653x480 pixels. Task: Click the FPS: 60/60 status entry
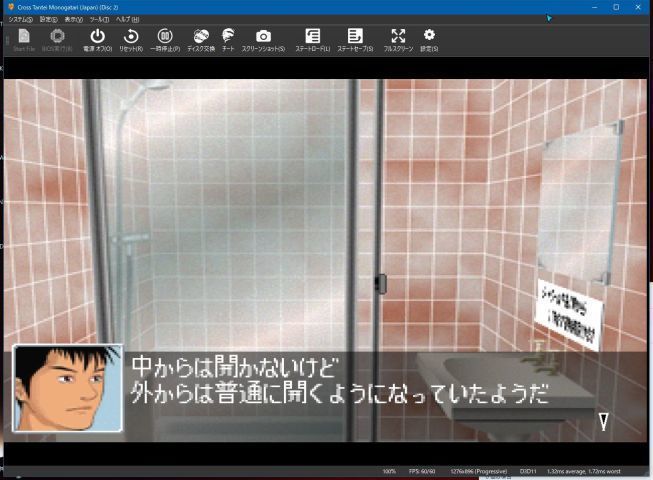click(x=422, y=471)
